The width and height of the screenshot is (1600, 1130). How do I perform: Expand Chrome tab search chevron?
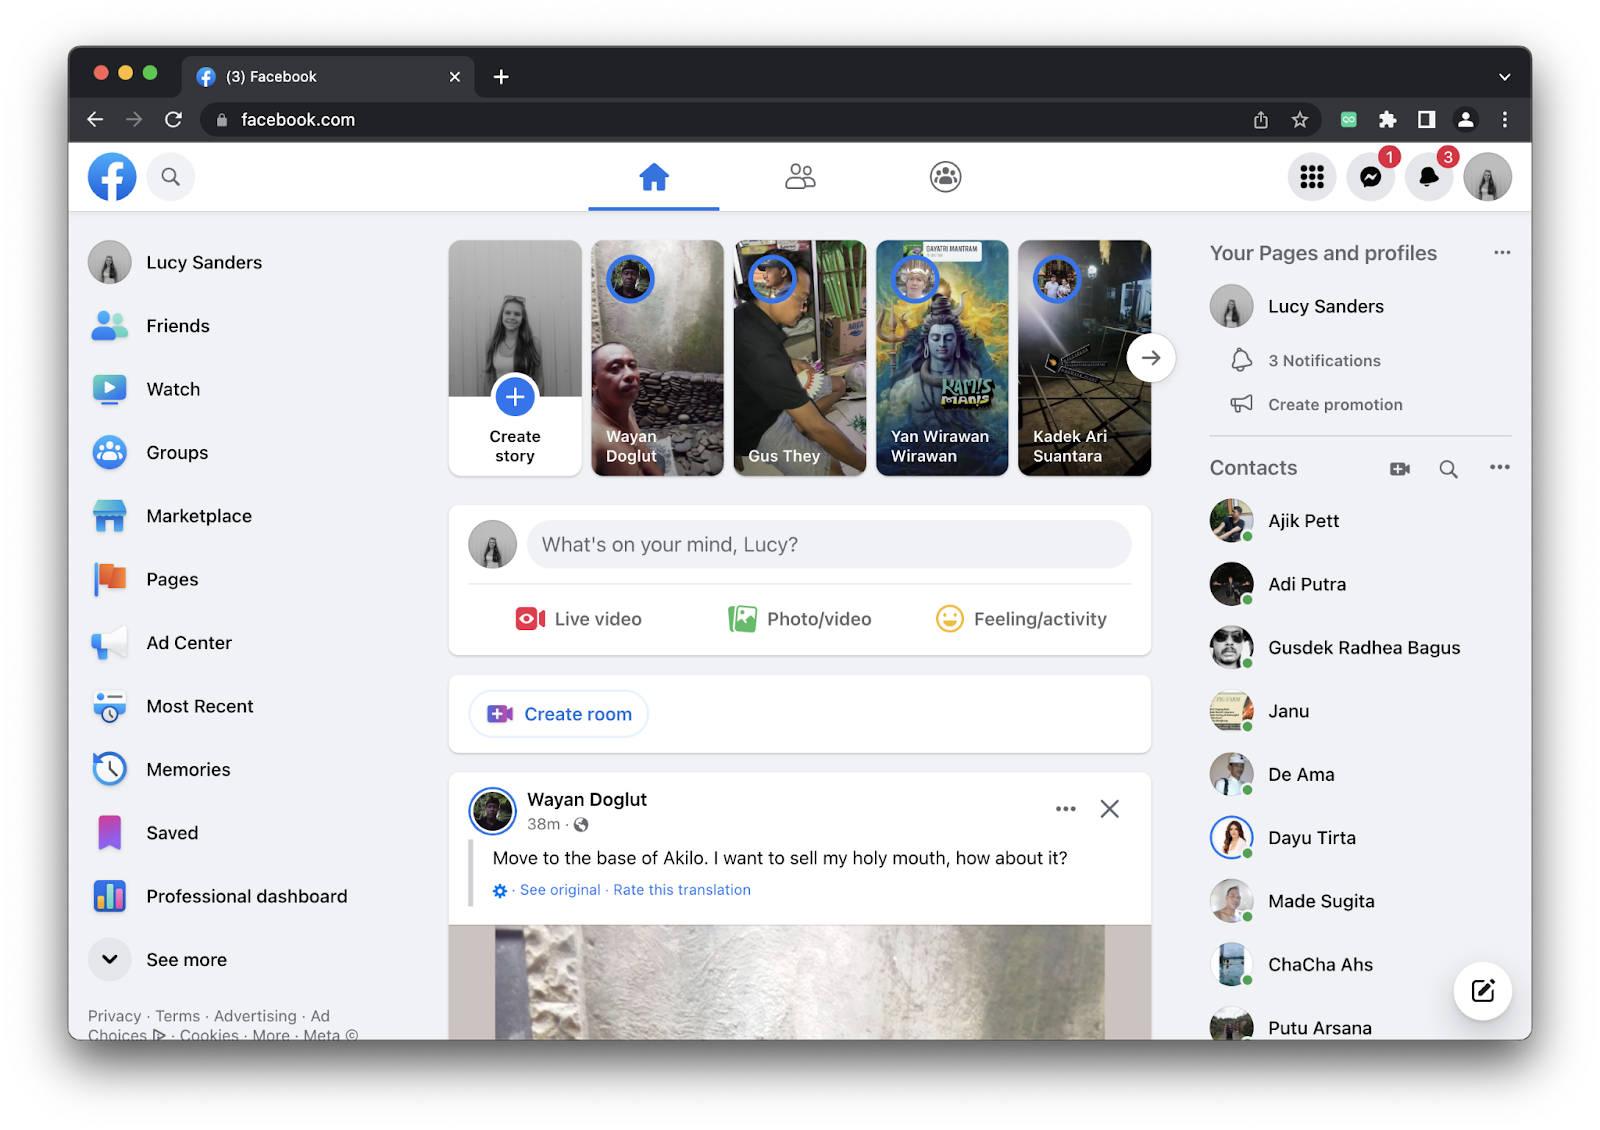click(x=1504, y=77)
